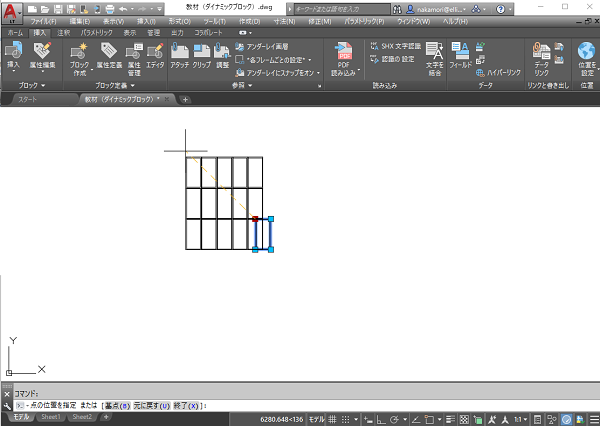Viewport: 600px width, 426px height.
Task: Toggle polar tracking in status bar
Action: 394,419
